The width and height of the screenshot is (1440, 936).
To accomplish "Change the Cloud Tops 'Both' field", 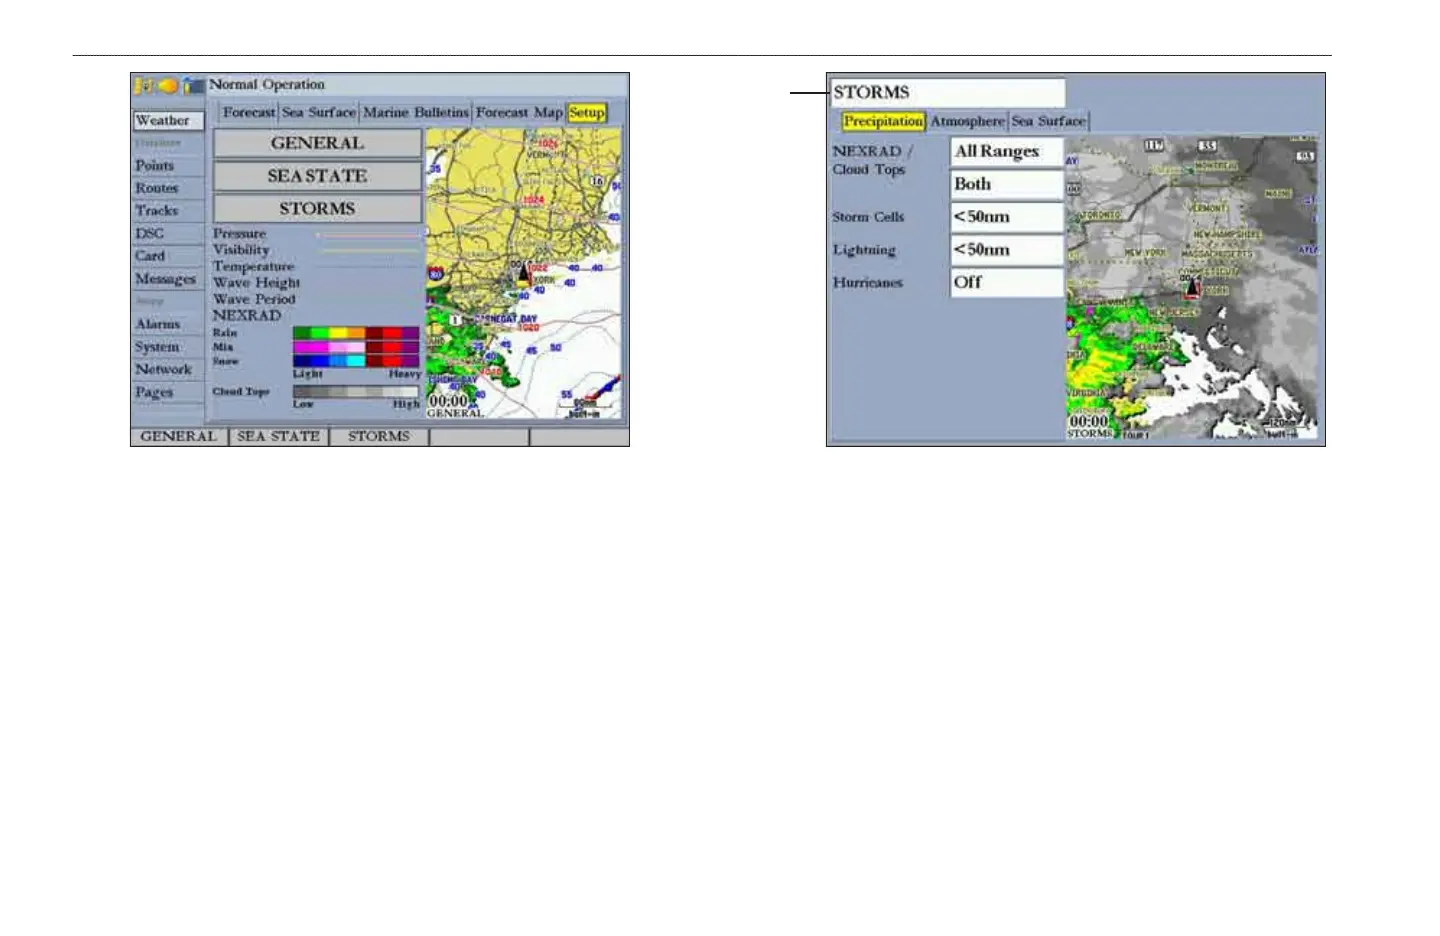I will [x=1005, y=185].
